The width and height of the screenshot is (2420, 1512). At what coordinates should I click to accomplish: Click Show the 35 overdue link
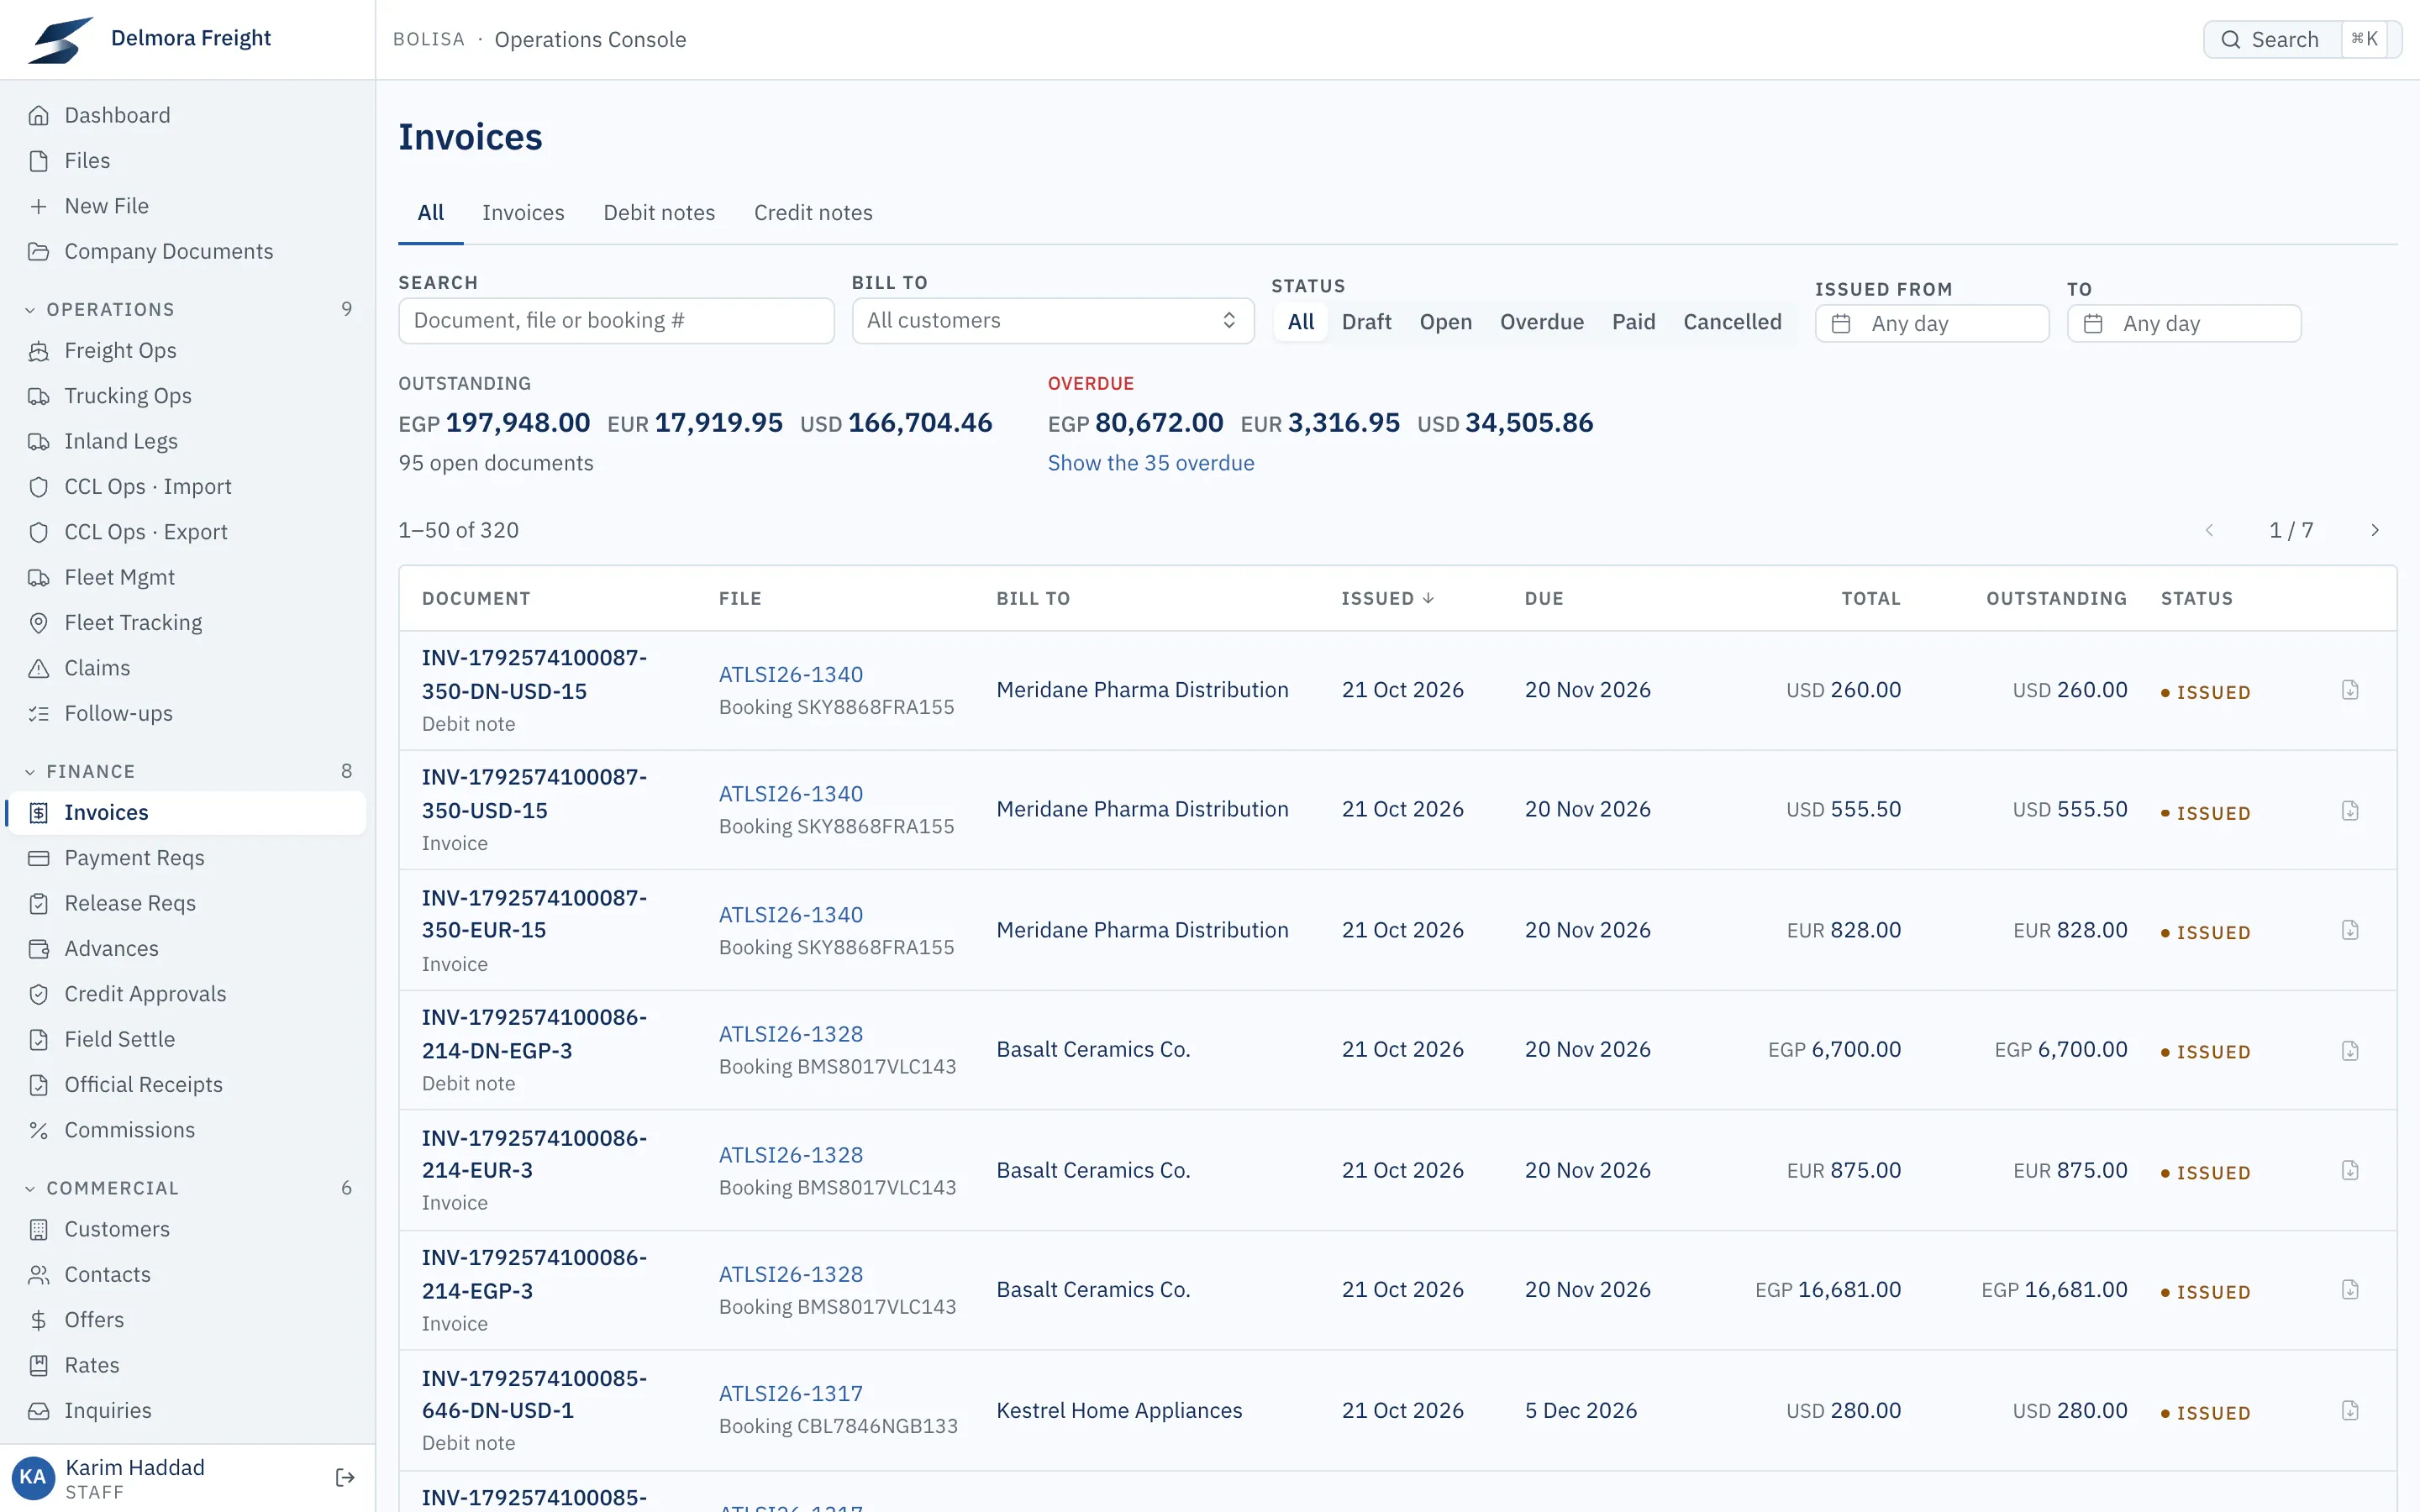tap(1150, 463)
